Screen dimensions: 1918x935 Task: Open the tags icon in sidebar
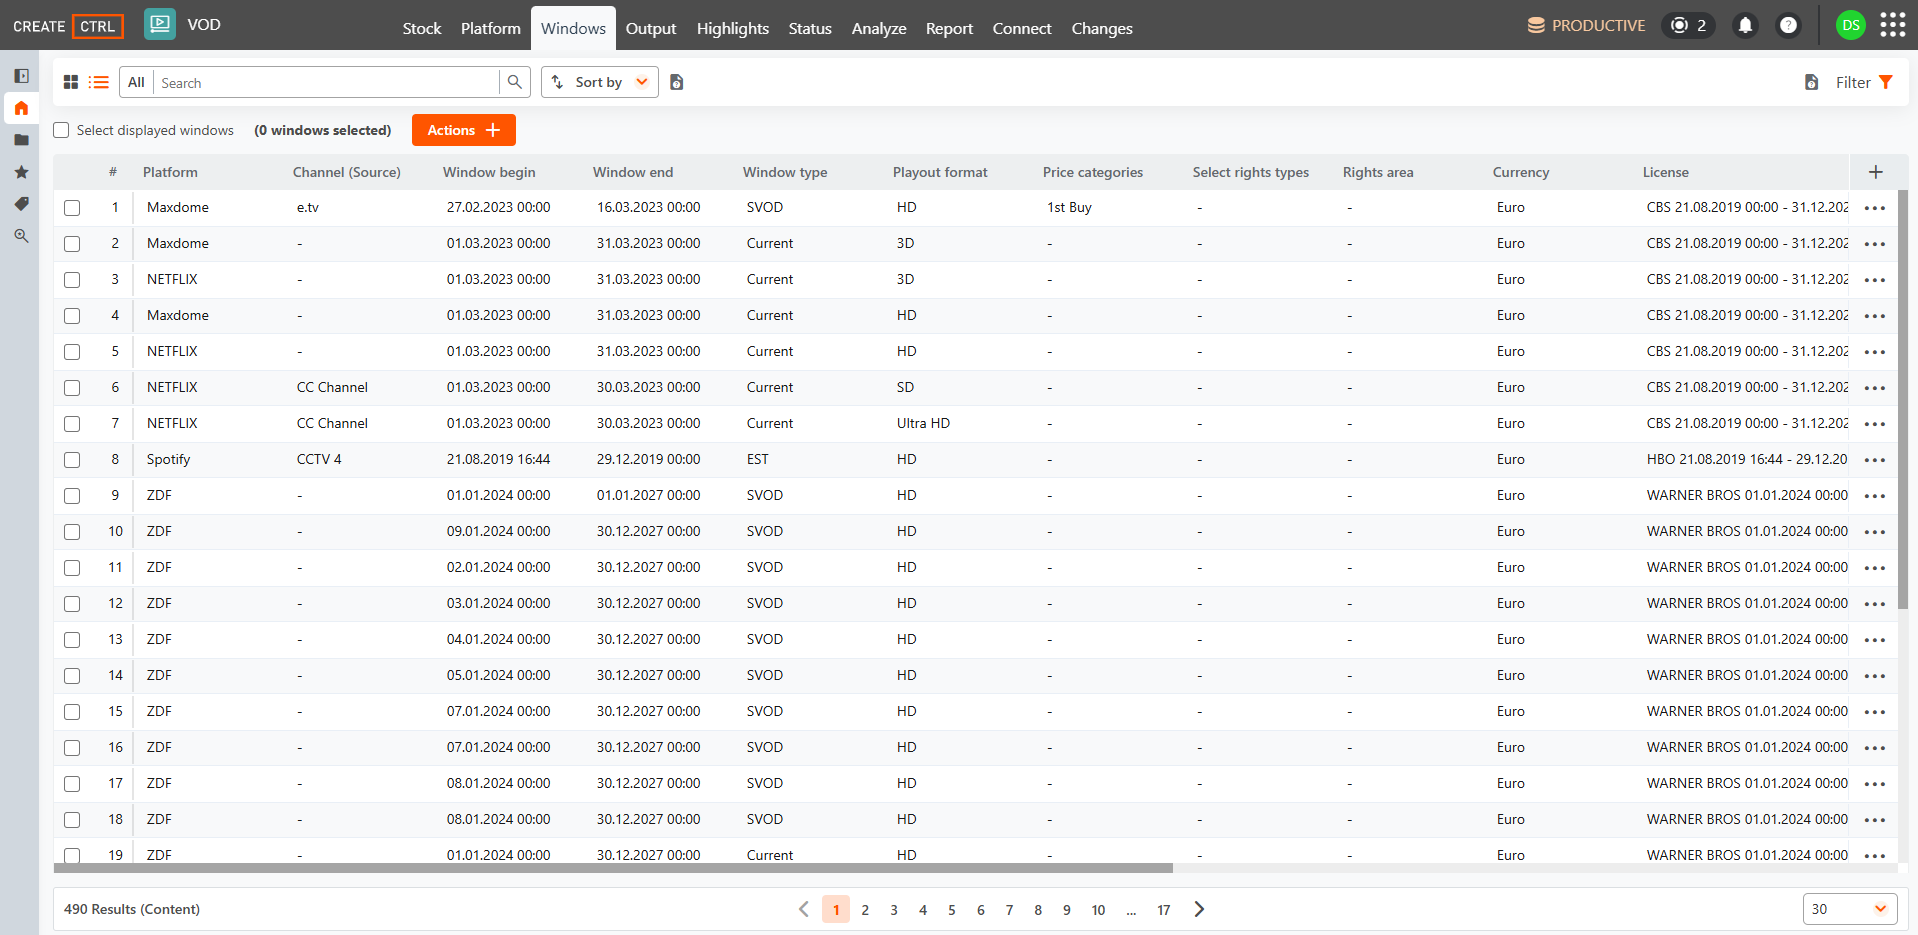point(21,204)
